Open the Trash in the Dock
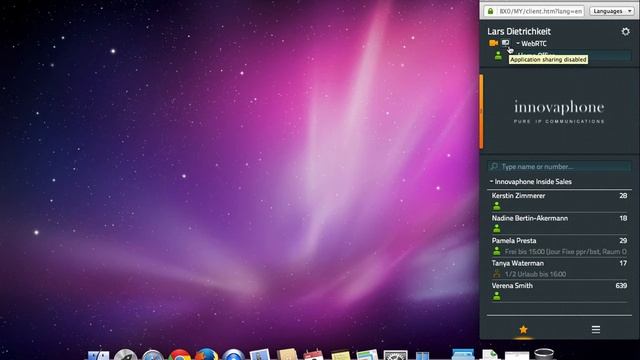 (x=544, y=353)
